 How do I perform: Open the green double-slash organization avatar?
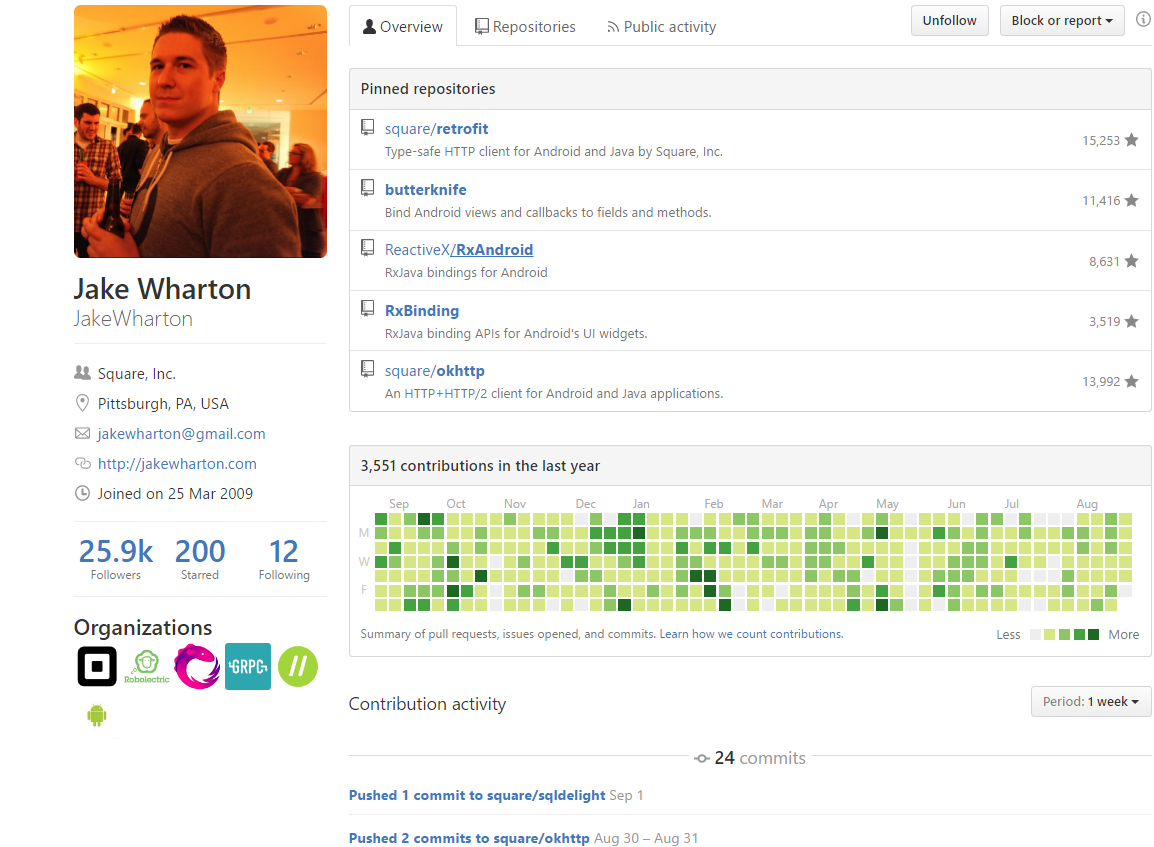coord(298,666)
